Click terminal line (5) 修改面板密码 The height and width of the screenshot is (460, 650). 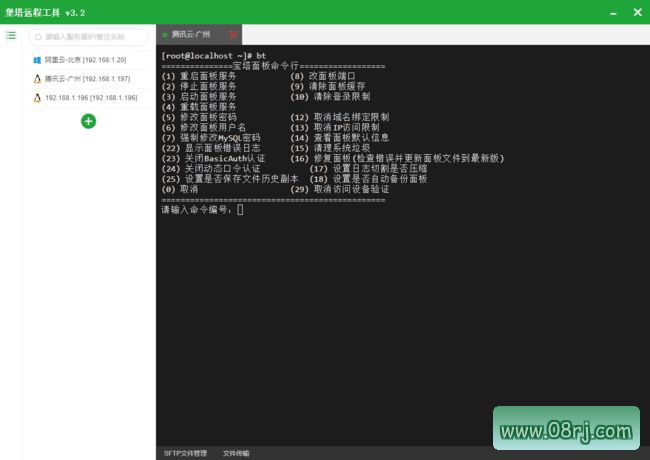(x=199, y=117)
